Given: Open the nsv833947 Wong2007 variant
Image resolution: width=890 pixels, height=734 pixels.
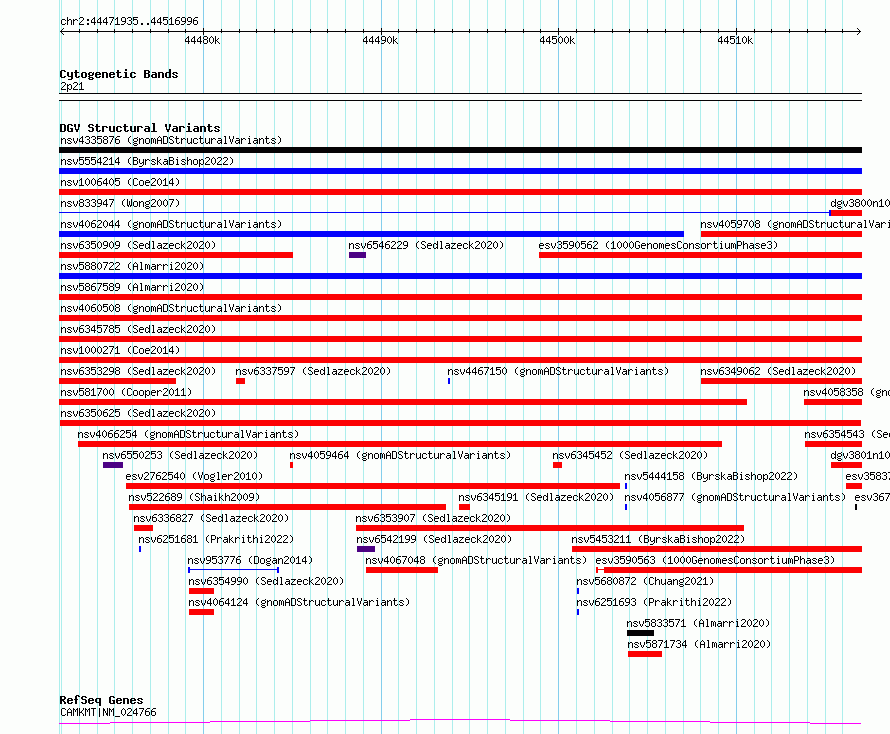Looking at the screenshot, I should [120, 203].
